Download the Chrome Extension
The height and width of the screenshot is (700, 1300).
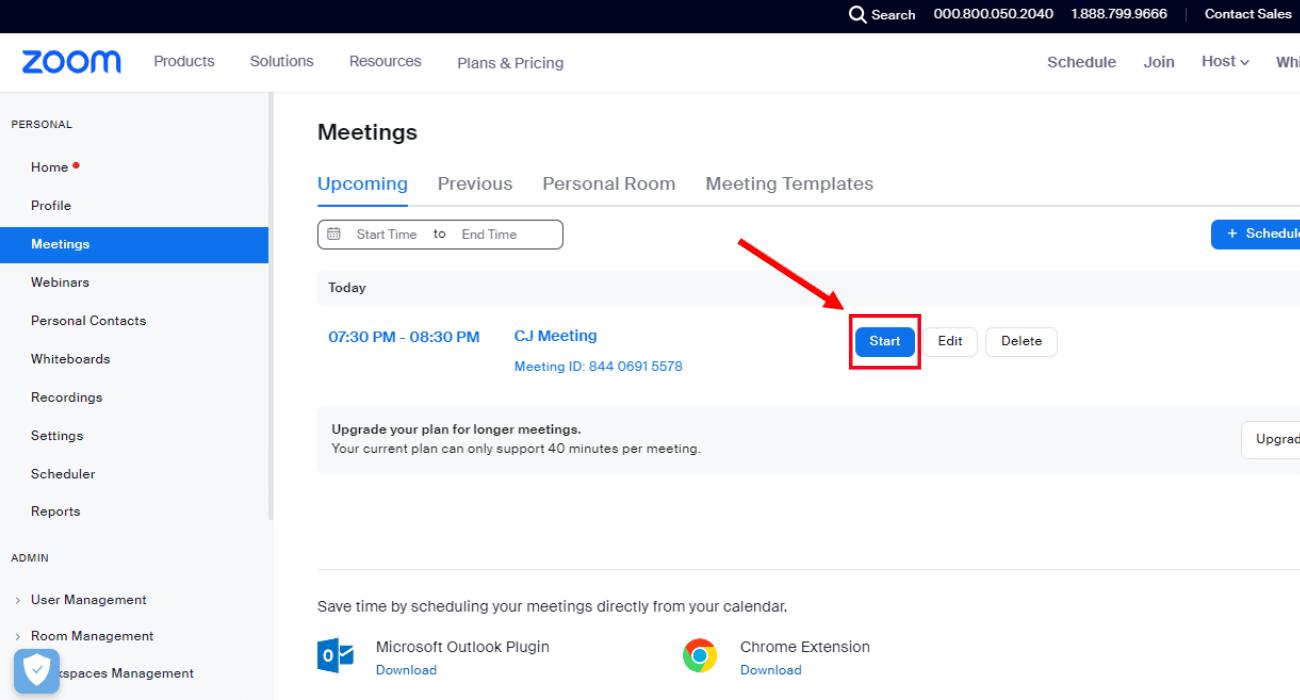tap(770, 670)
